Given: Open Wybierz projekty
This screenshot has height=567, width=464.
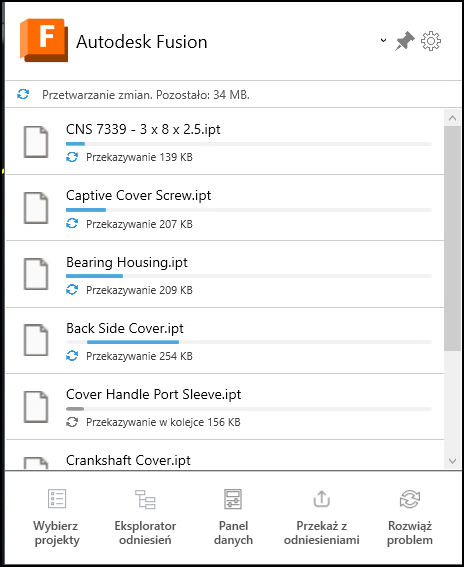Looking at the screenshot, I should click(x=57, y=517).
